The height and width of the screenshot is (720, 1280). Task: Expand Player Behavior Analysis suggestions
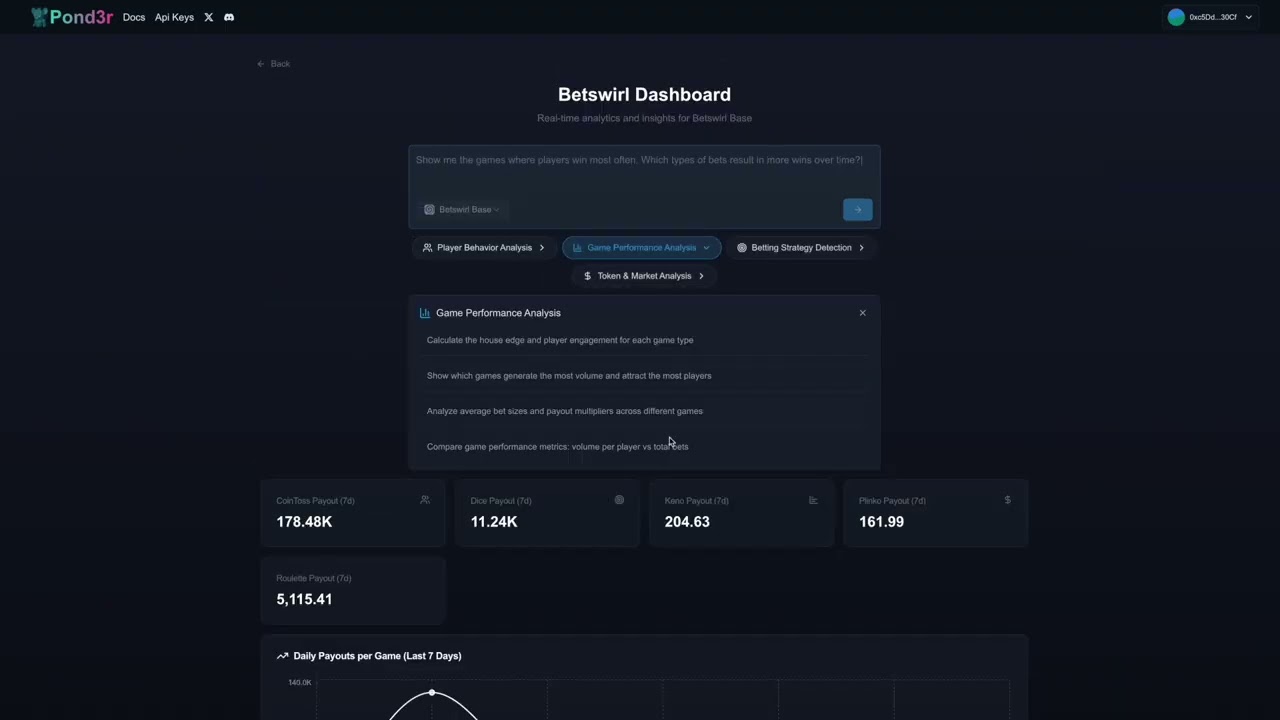point(484,248)
